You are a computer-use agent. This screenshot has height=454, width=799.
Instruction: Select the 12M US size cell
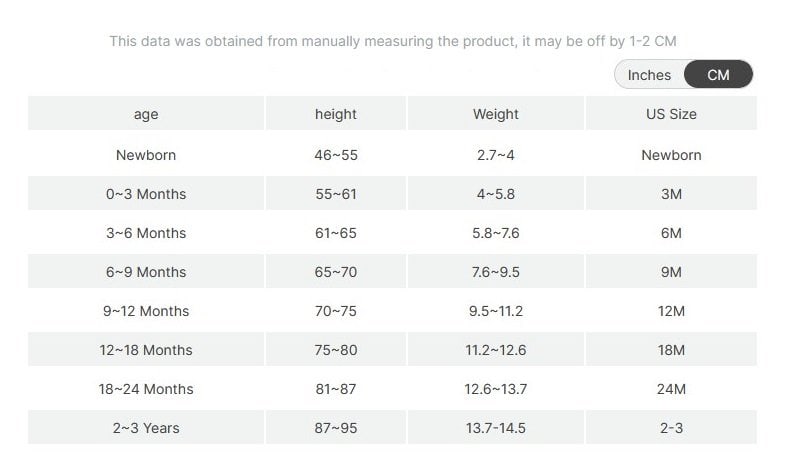tap(671, 311)
